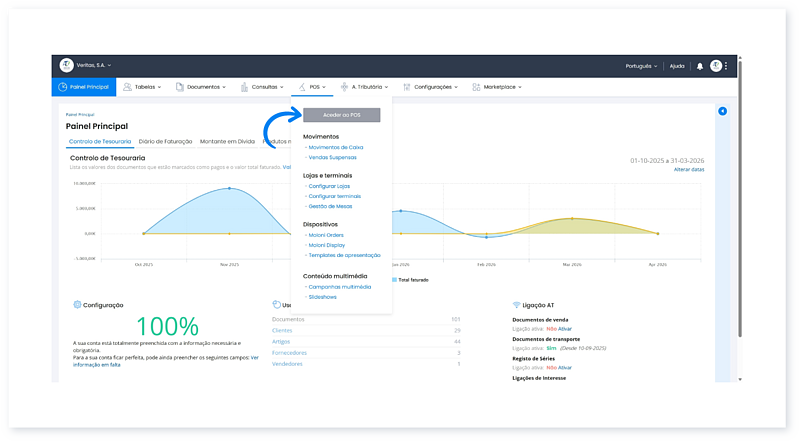Click the vertical dots menu icon
800x442 pixels.
tap(727, 66)
